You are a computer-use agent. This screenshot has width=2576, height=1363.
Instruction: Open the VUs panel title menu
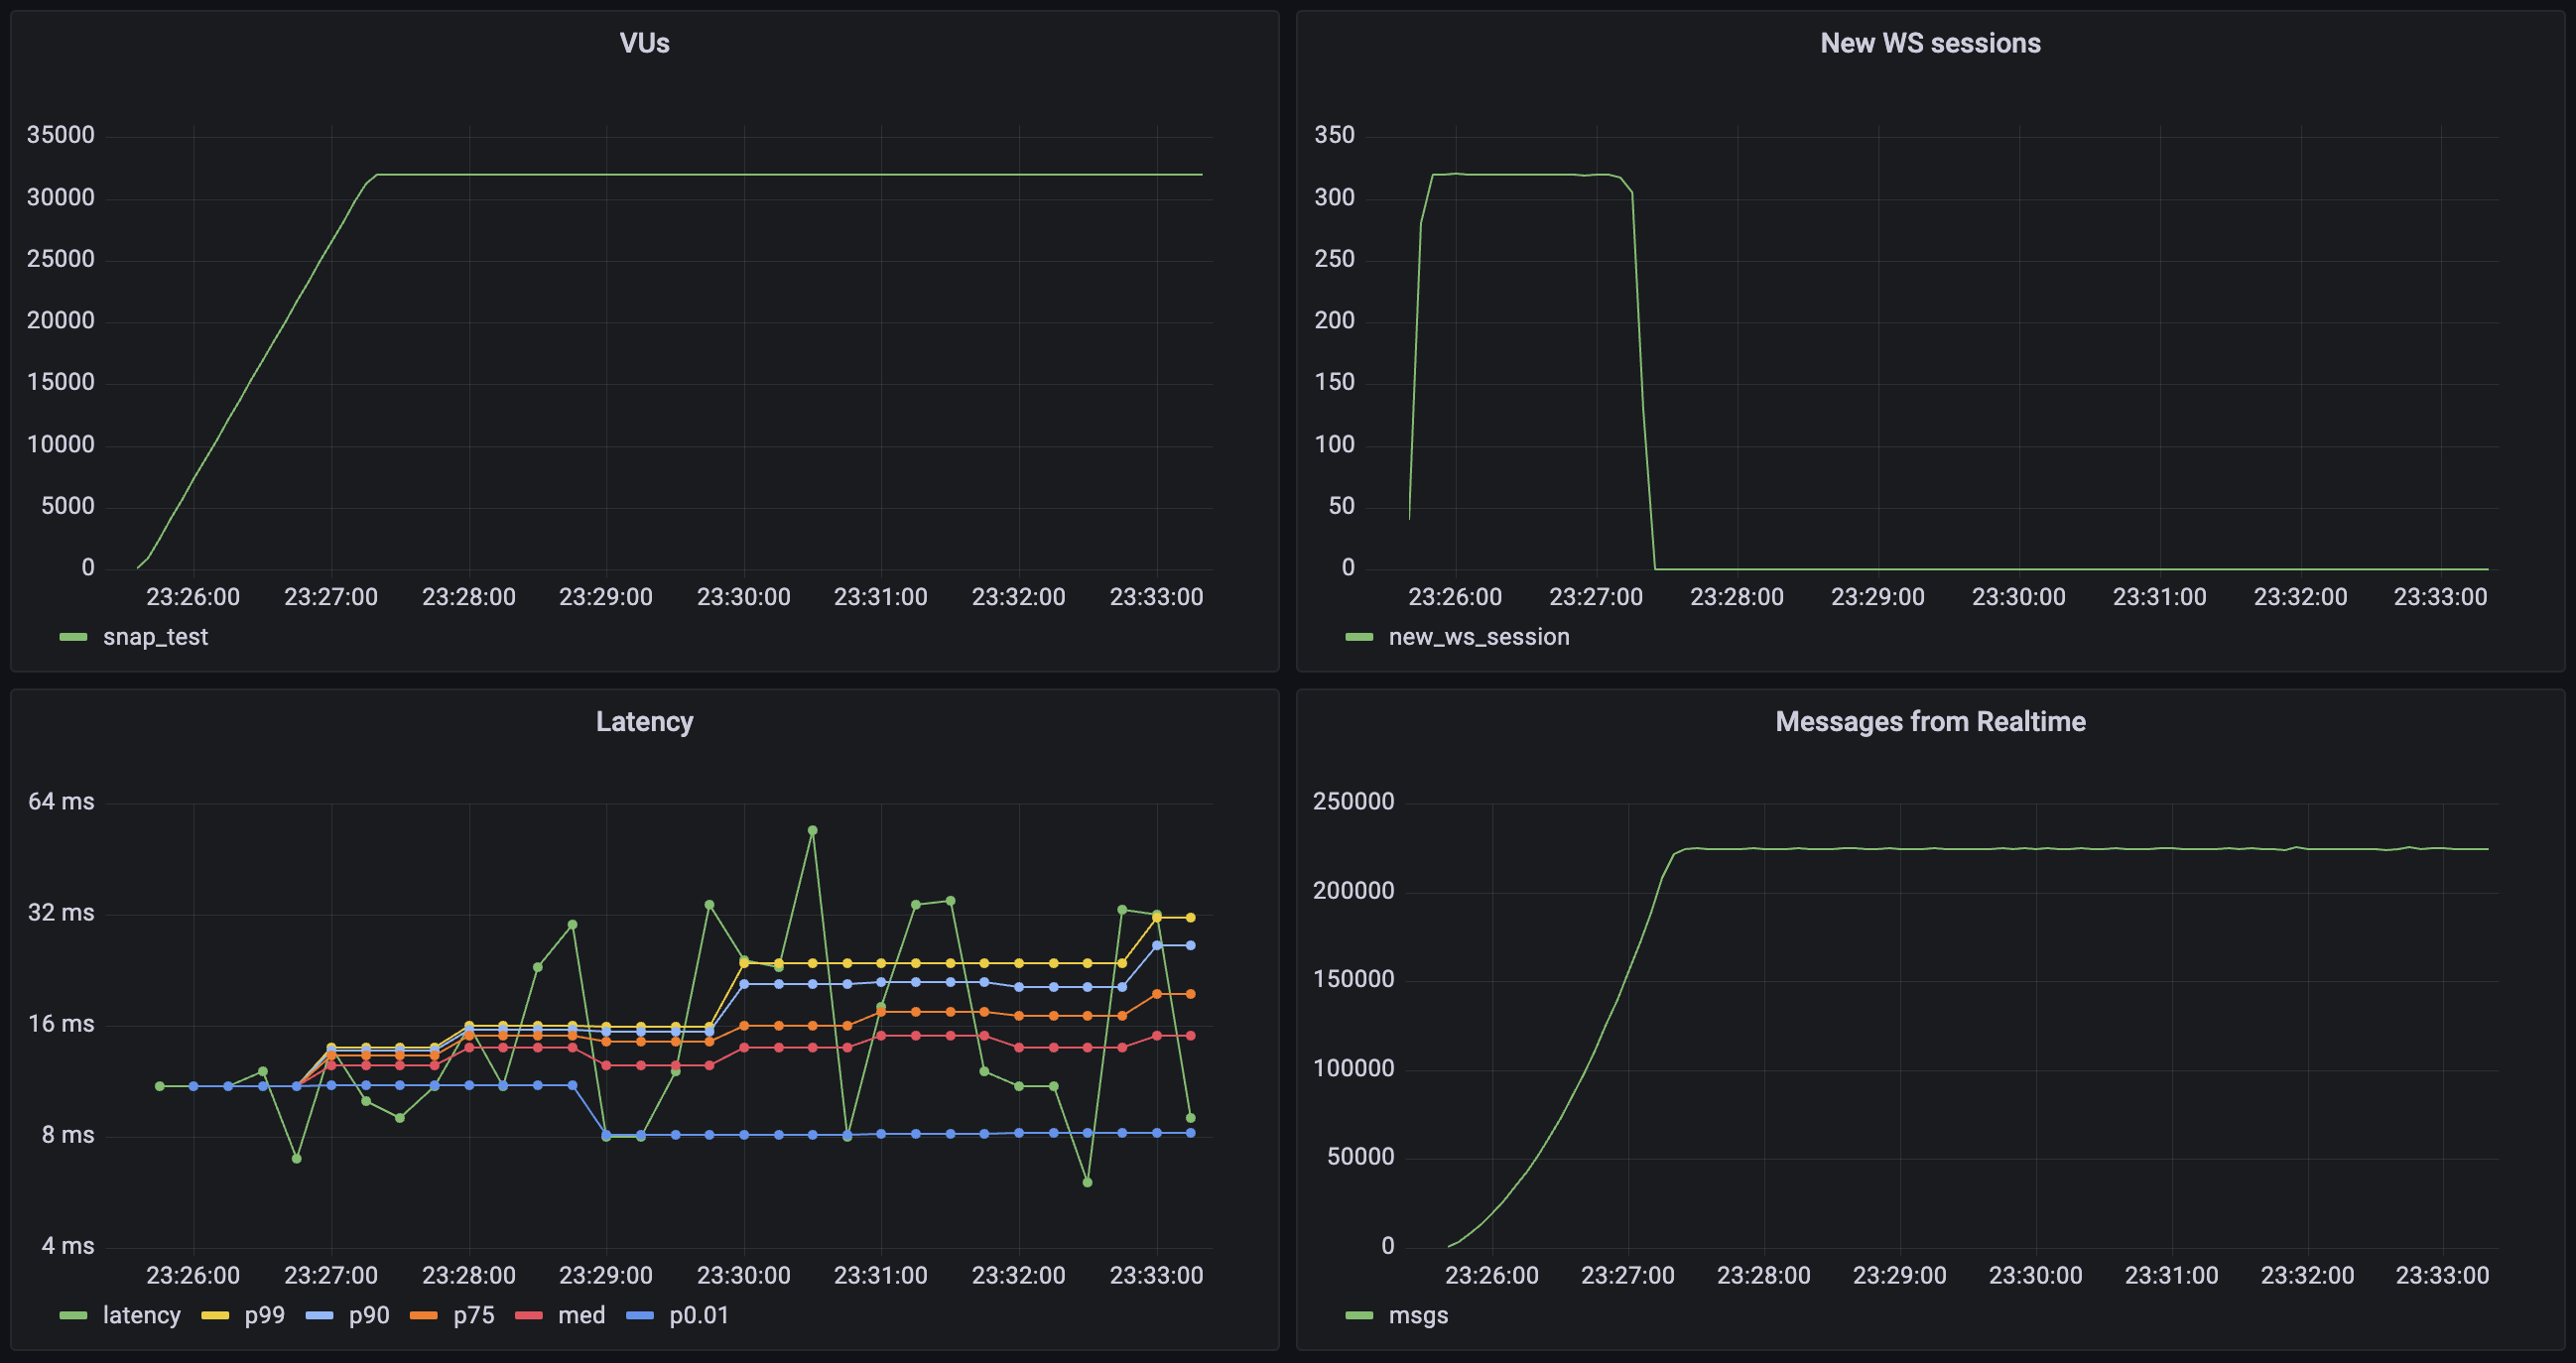pyautogui.click(x=644, y=43)
